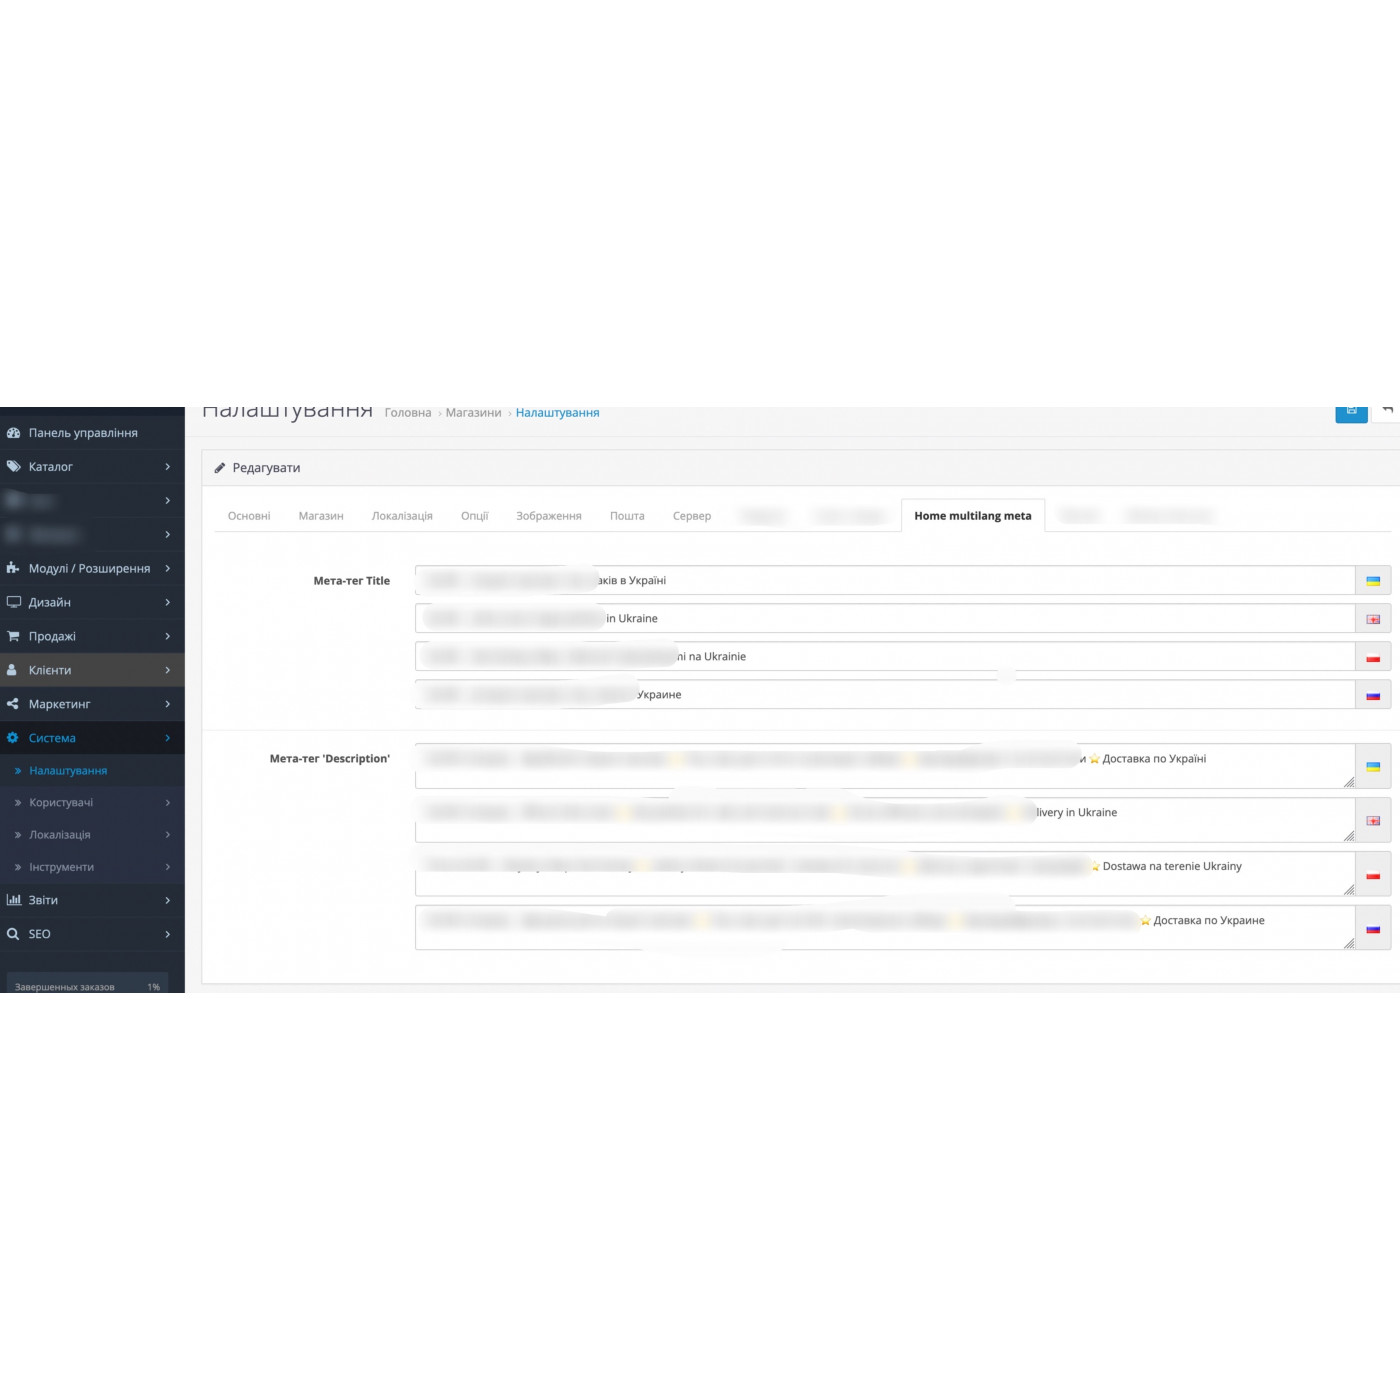Open the Пошта settings tab

coord(628,515)
